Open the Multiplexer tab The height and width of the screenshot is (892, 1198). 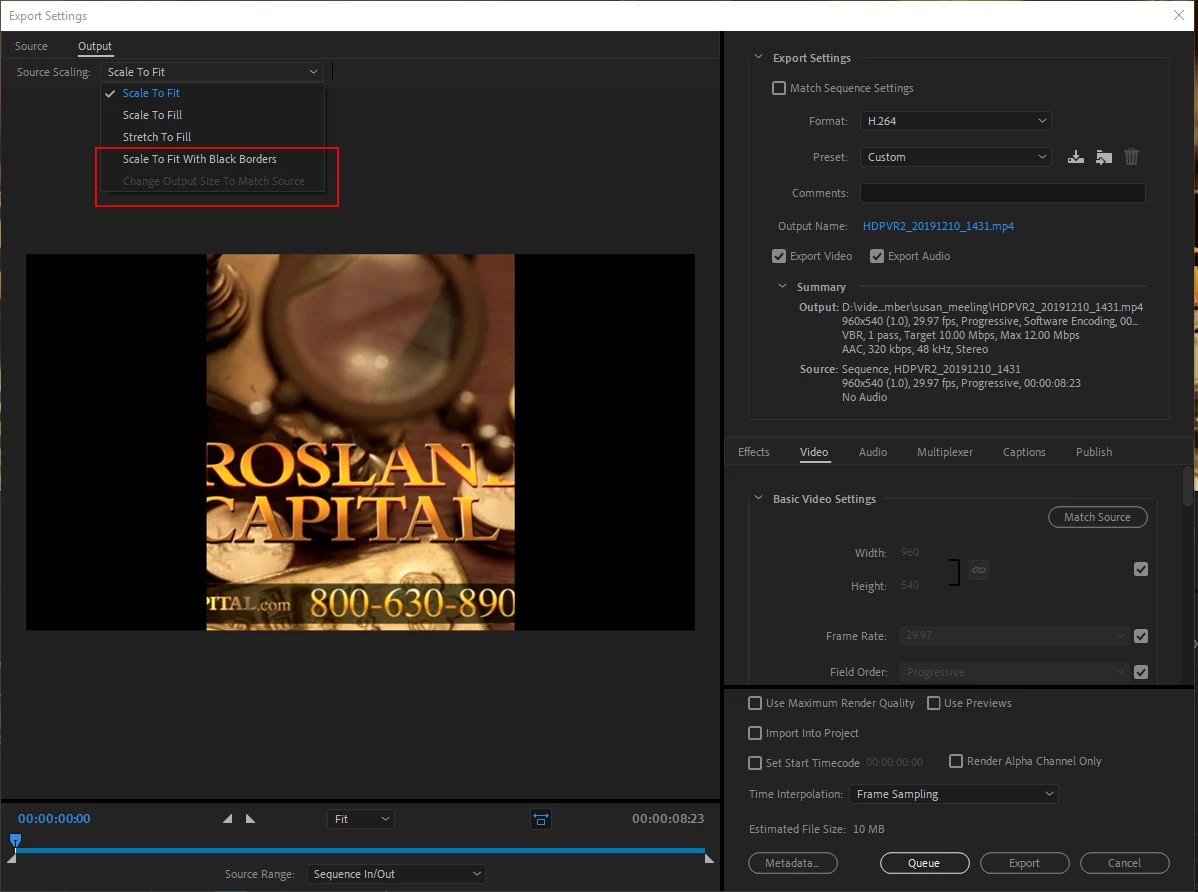click(945, 452)
